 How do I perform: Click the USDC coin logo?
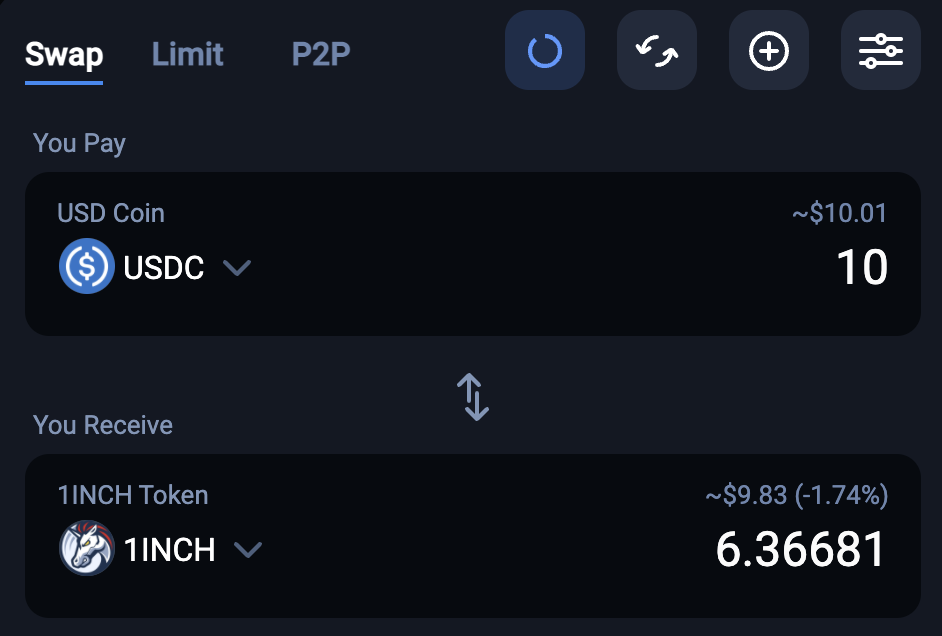[x=86, y=267]
